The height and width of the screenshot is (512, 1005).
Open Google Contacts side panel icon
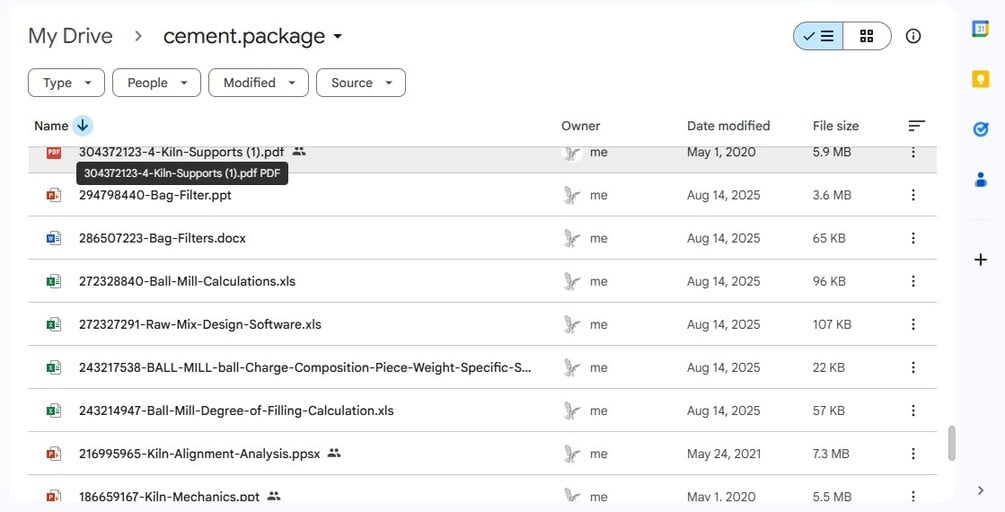click(x=980, y=180)
